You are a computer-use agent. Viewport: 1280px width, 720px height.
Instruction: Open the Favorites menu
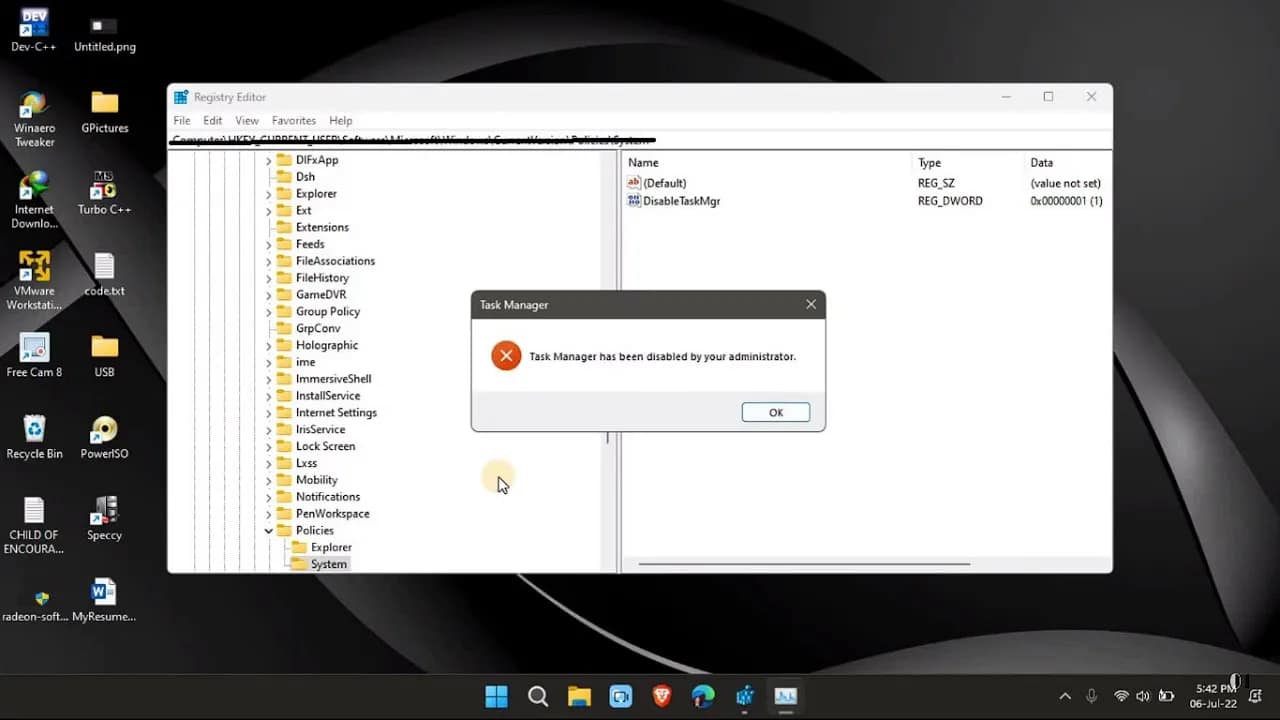pyautogui.click(x=293, y=120)
